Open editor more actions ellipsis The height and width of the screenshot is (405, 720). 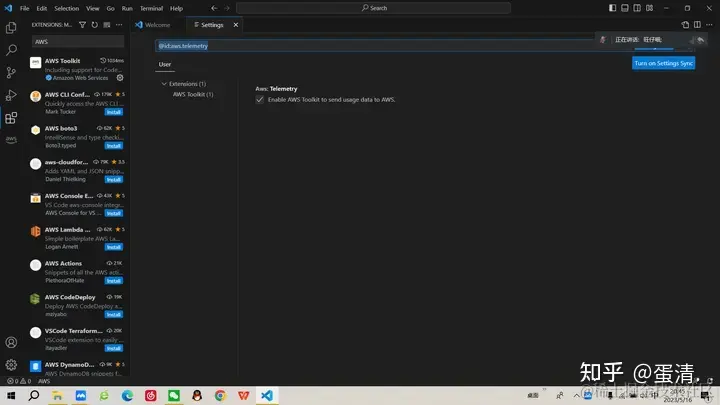click(709, 25)
